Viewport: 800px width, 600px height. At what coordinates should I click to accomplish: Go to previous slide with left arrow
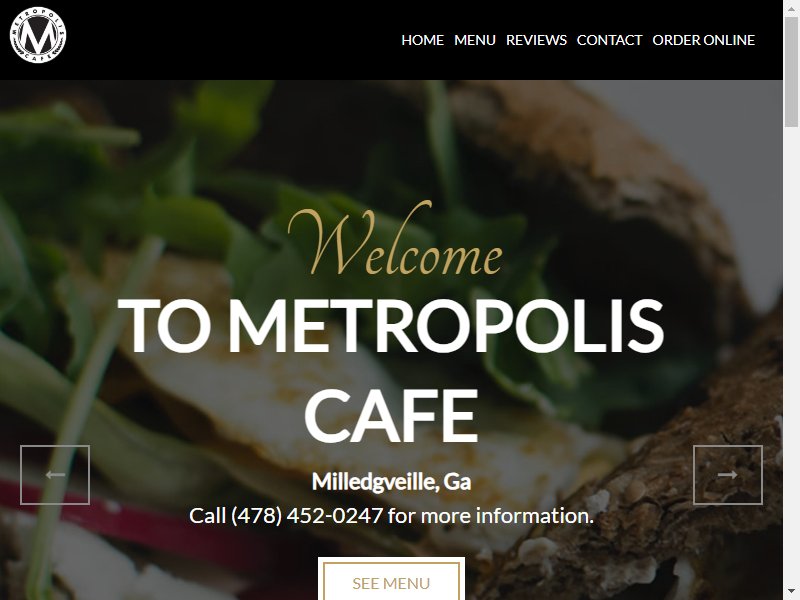[x=55, y=475]
